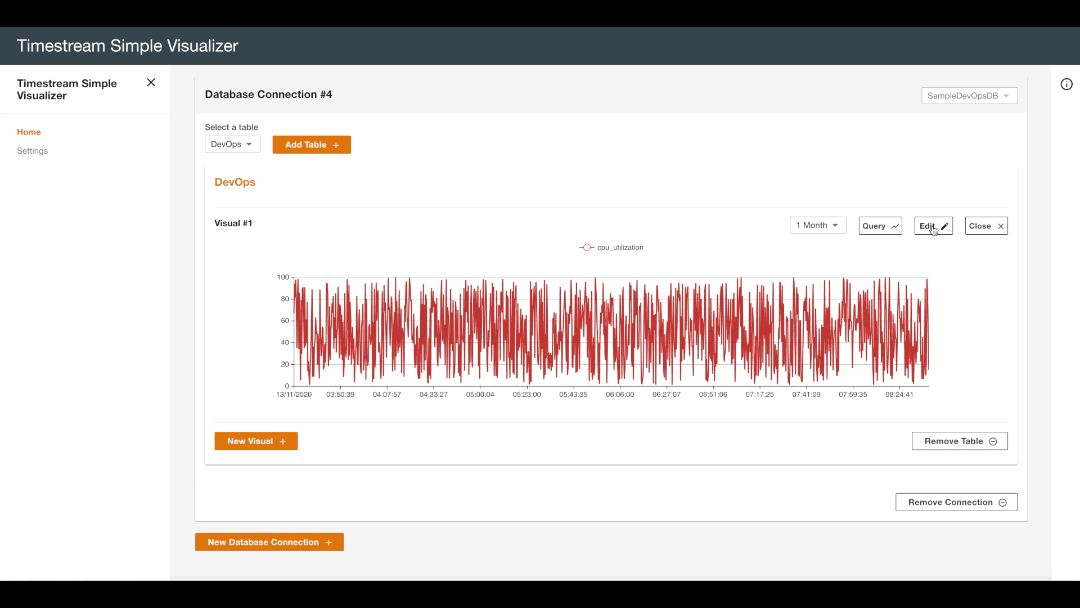1080x608 pixels.
Task: Click Remove Table button
Action: (959, 441)
